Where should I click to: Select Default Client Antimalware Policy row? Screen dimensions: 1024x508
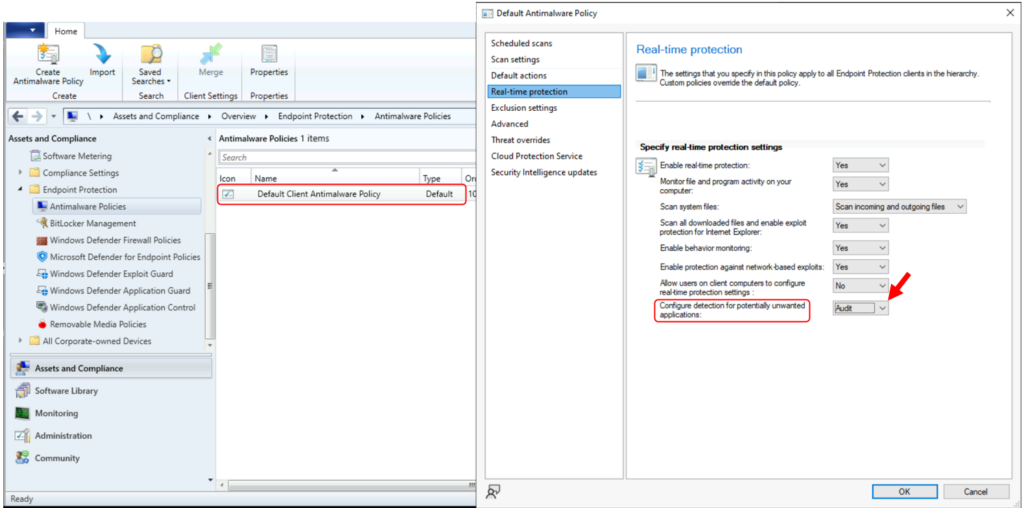click(x=341, y=194)
